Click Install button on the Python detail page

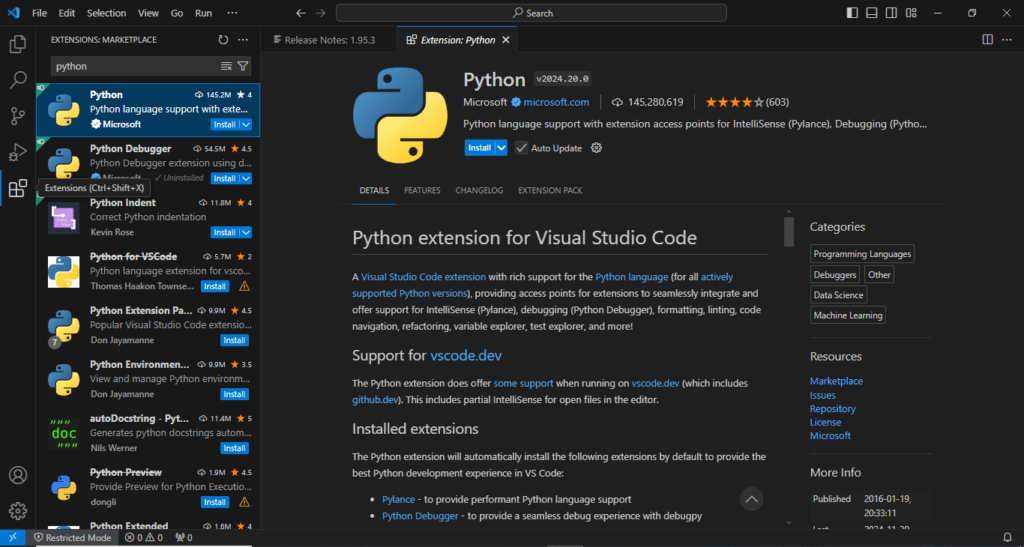click(x=479, y=148)
